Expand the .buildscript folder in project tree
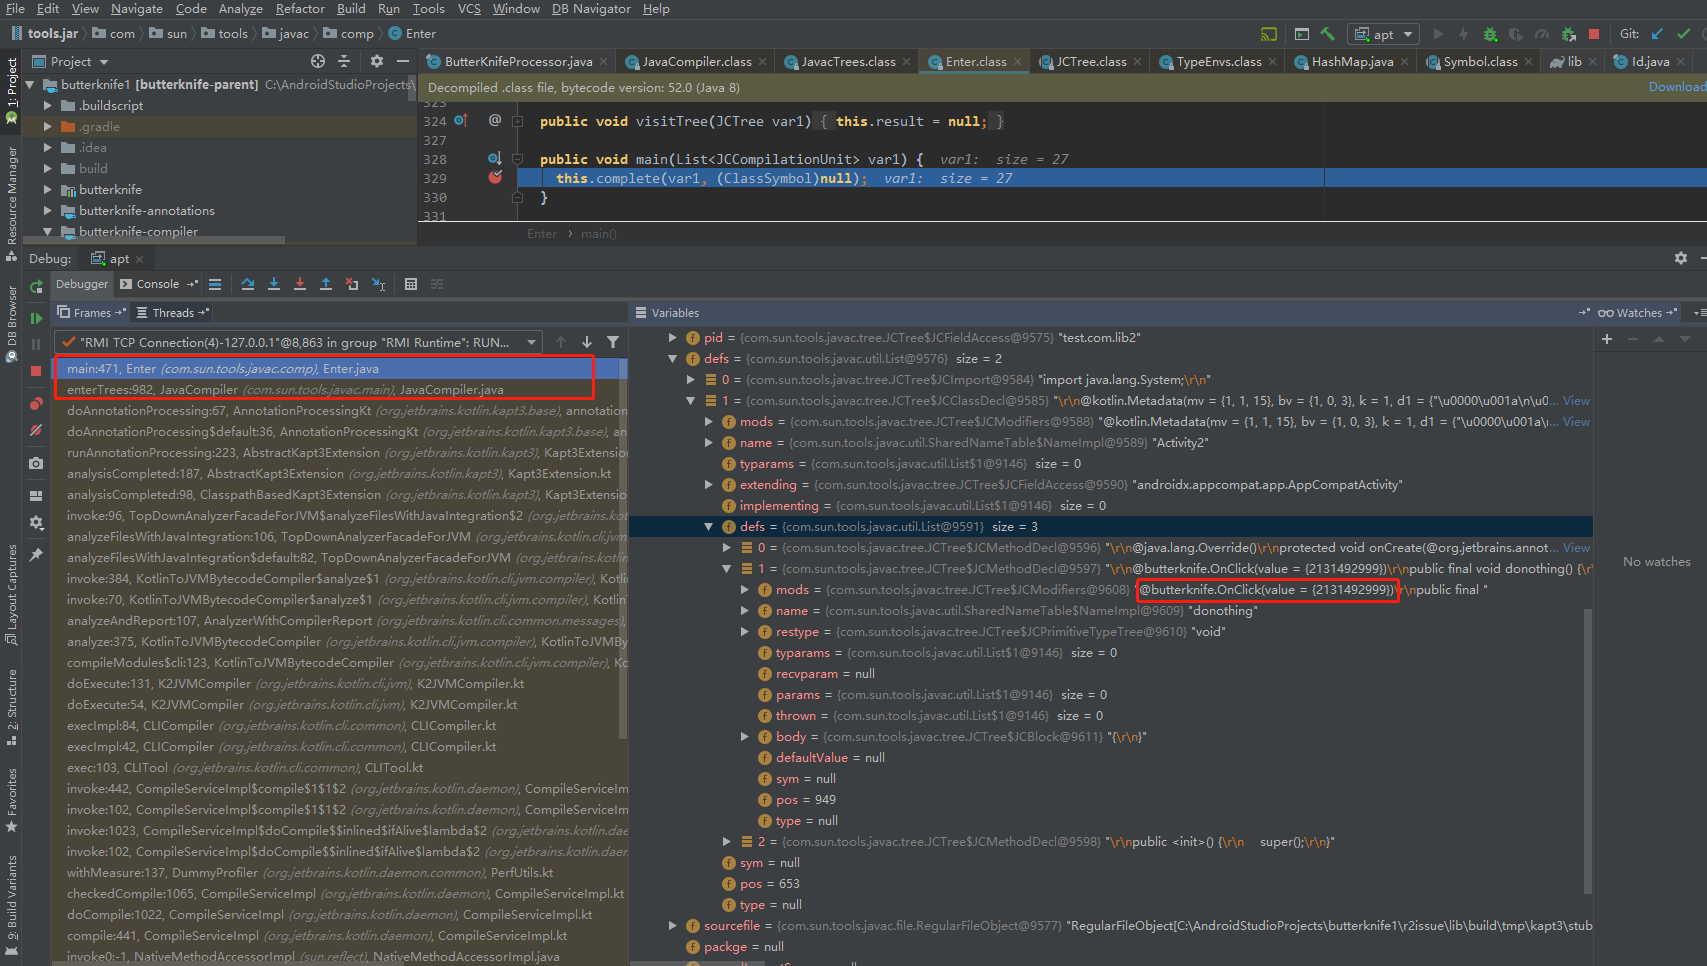1707x966 pixels. coord(47,106)
